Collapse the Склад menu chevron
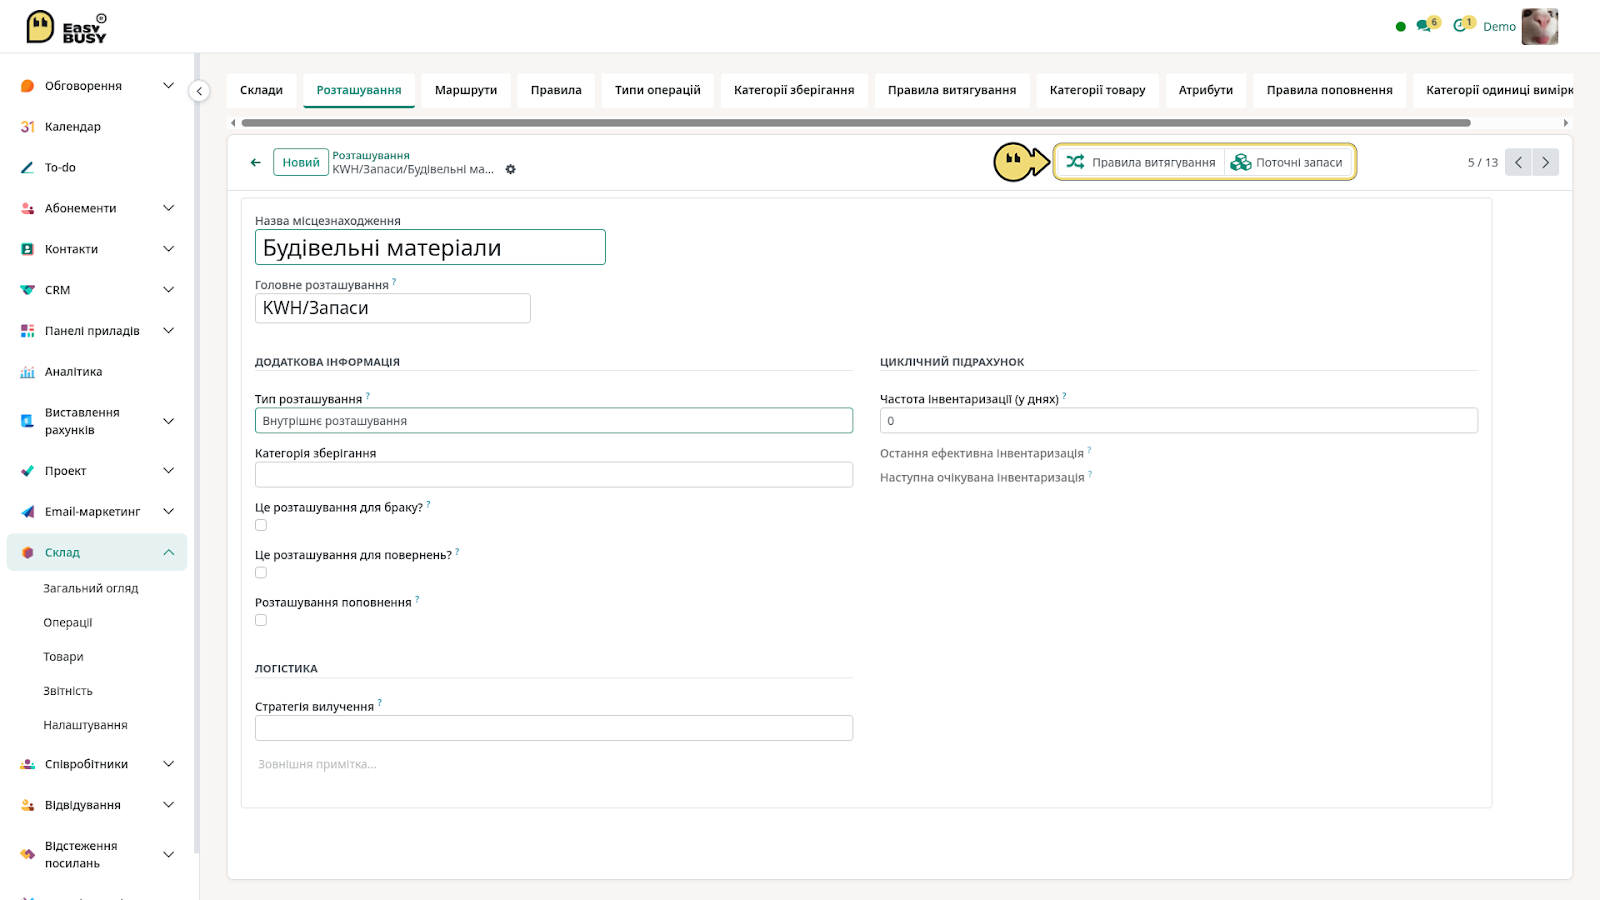The height and width of the screenshot is (900, 1600). click(169, 553)
